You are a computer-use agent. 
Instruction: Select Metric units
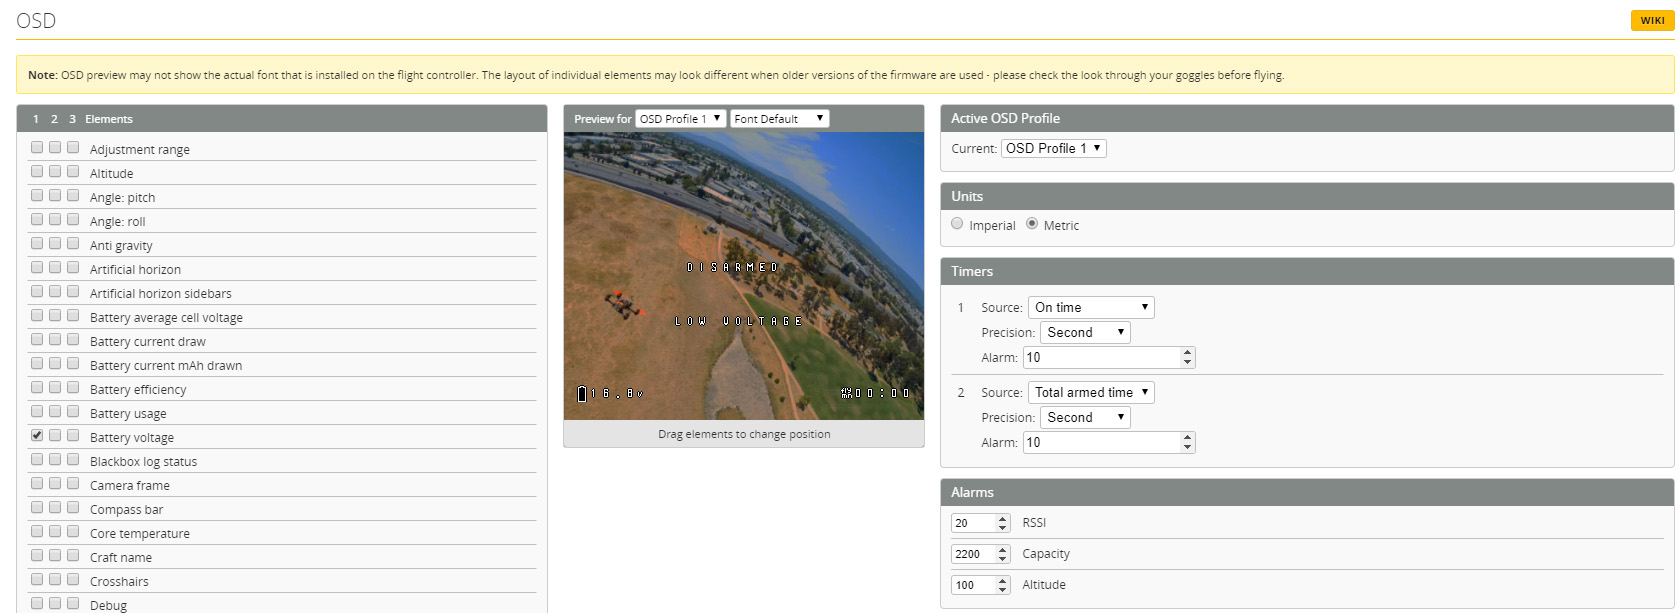click(x=1032, y=224)
